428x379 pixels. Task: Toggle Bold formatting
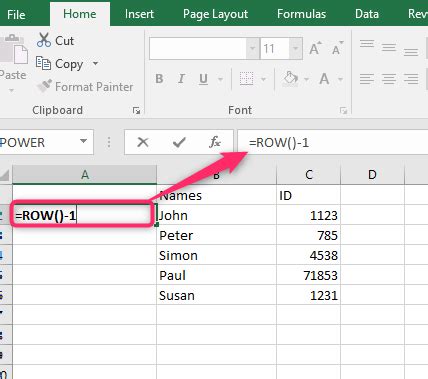pyautogui.click(x=159, y=79)
